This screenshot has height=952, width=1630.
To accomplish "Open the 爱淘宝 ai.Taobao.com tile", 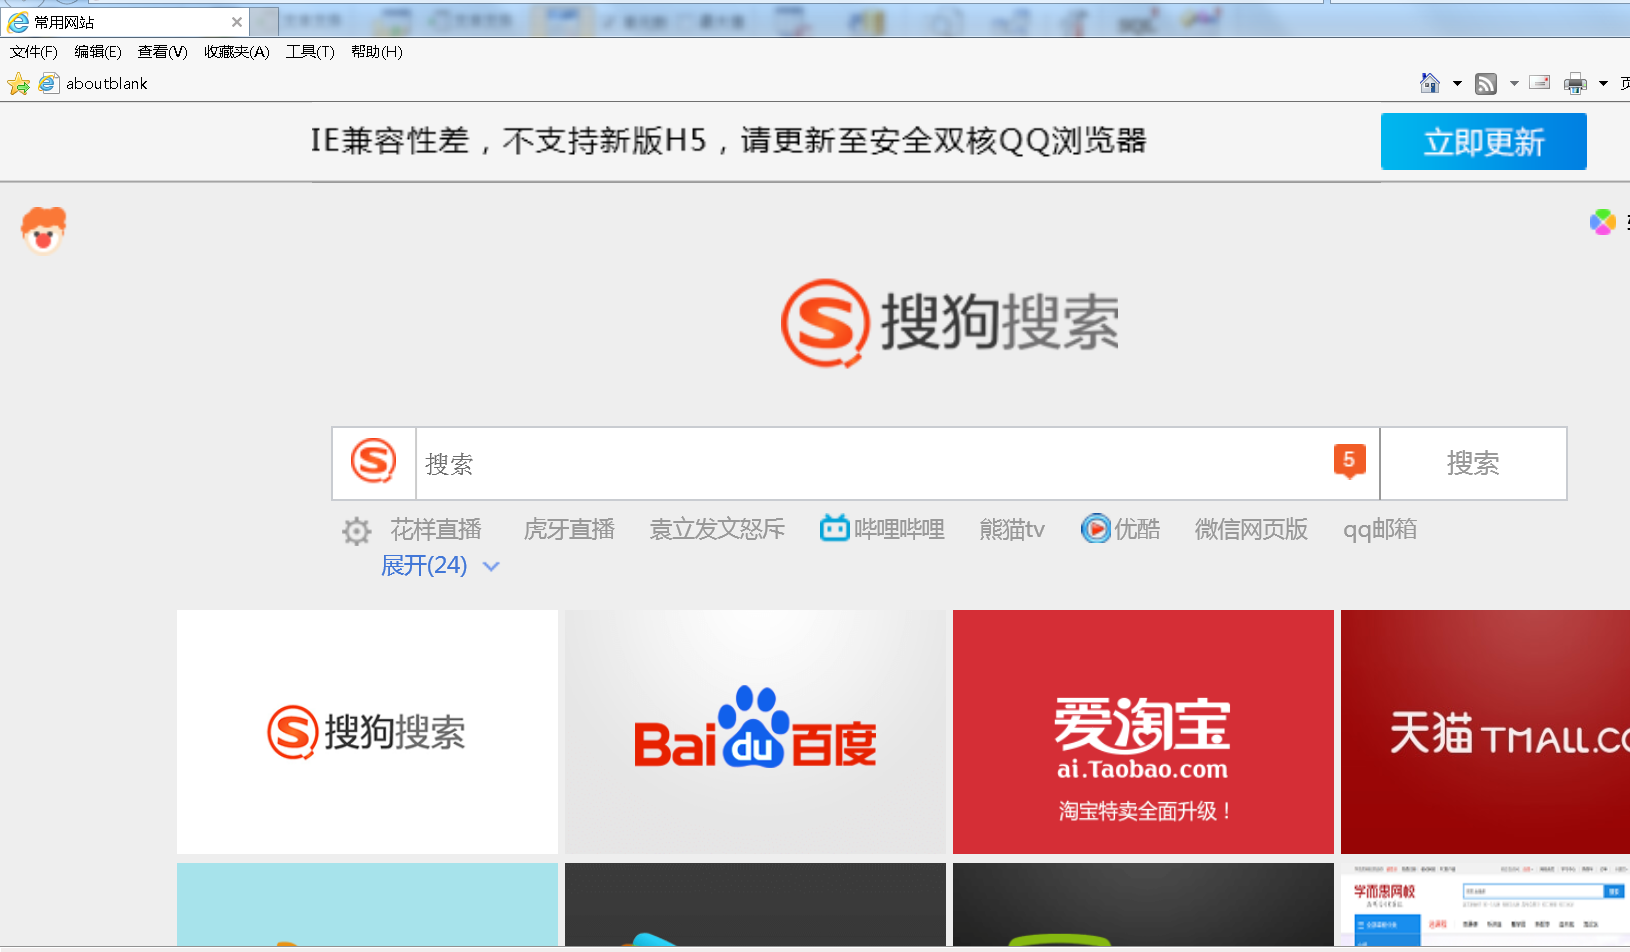I will click(x=1143, y=732).
